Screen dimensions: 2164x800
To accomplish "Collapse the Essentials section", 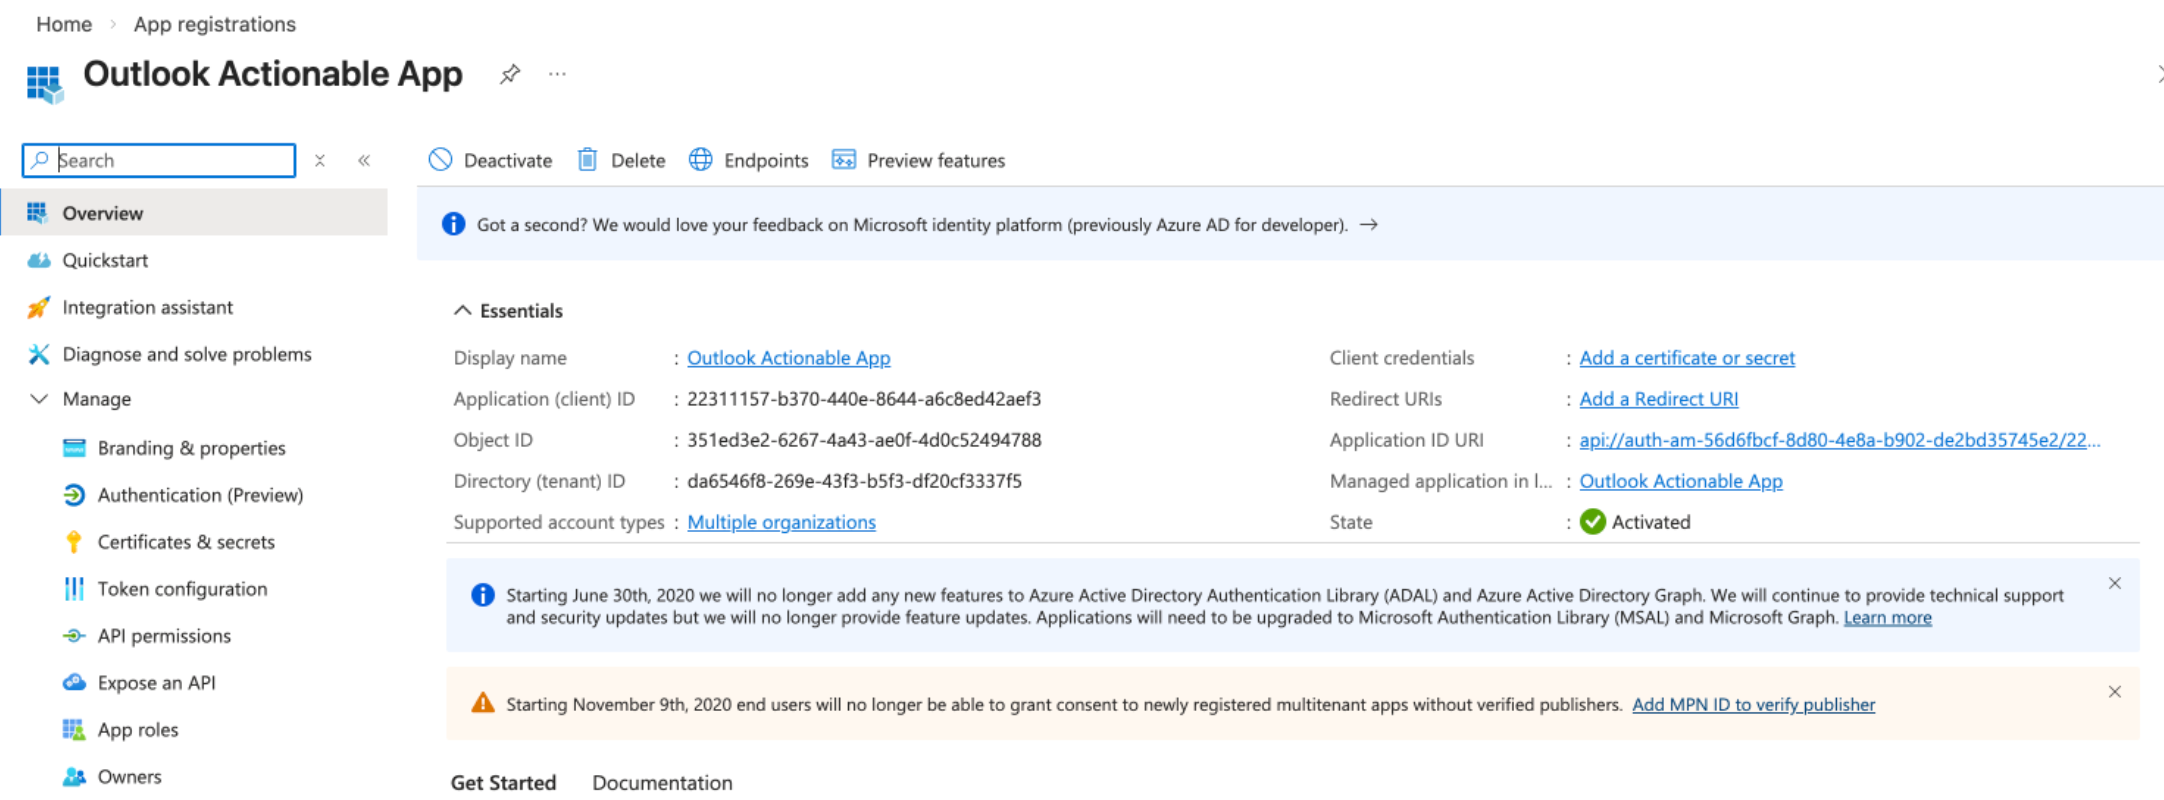I will pos(462,311).
